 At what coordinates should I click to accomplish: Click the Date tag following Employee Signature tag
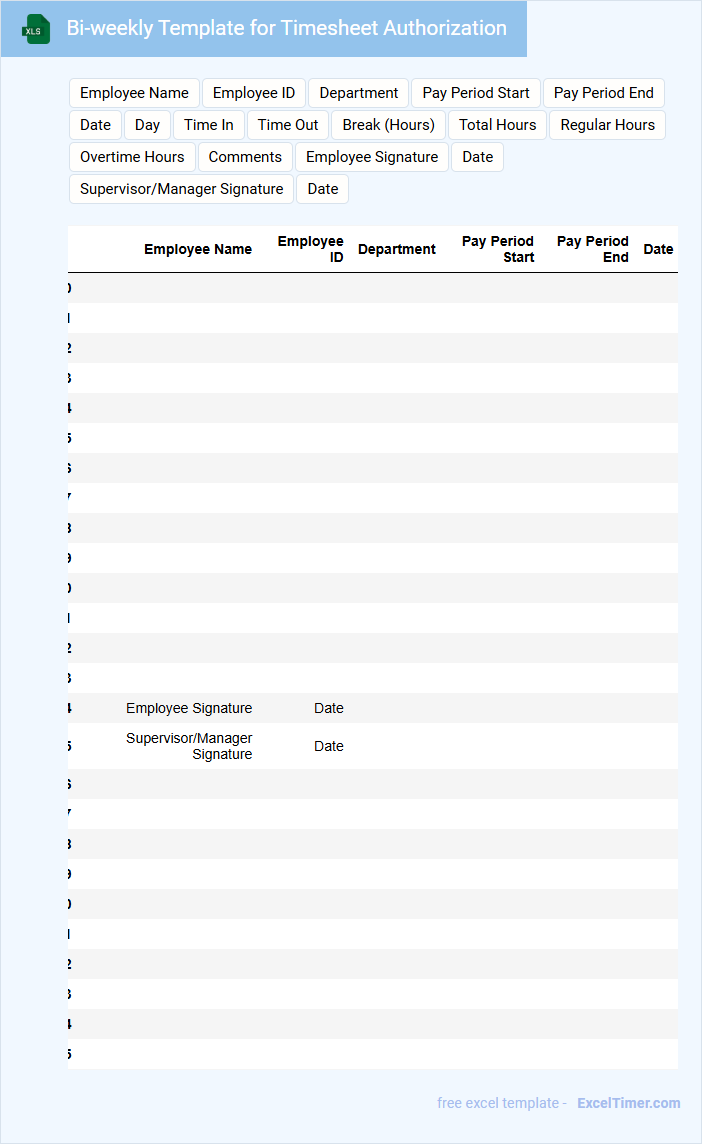point(478,158)
